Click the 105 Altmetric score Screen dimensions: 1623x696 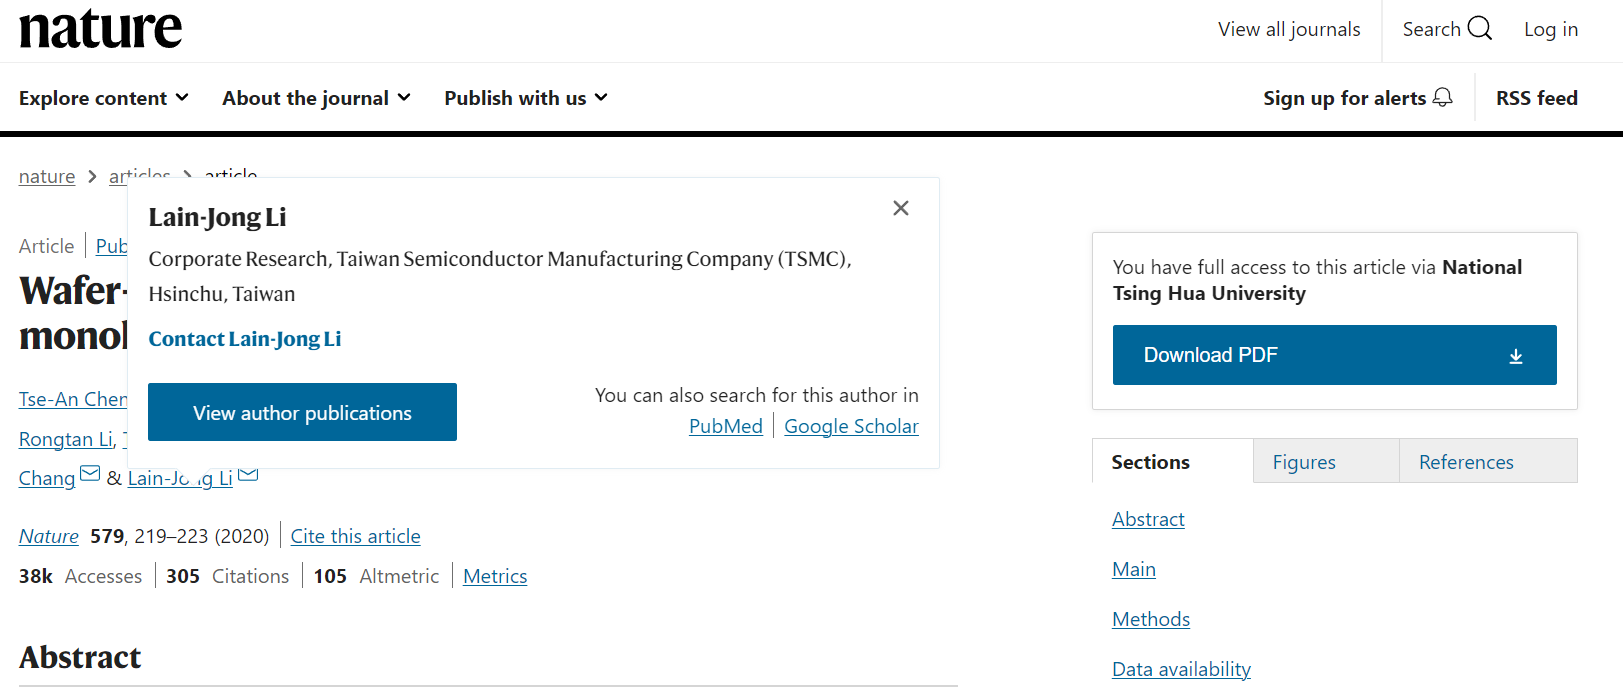(x=376, y=576)
